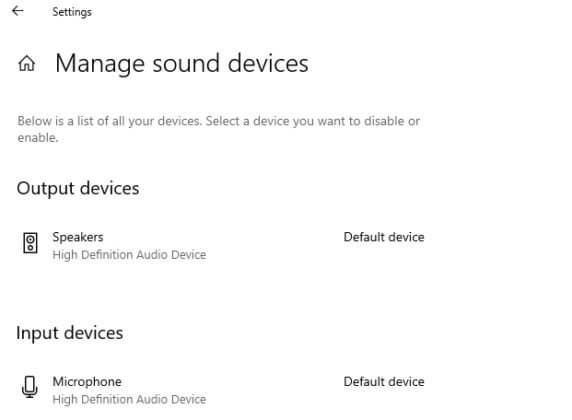
Task: Click the 'Below is a list' description
Action: pyautogui.click(x=219, y=129)
